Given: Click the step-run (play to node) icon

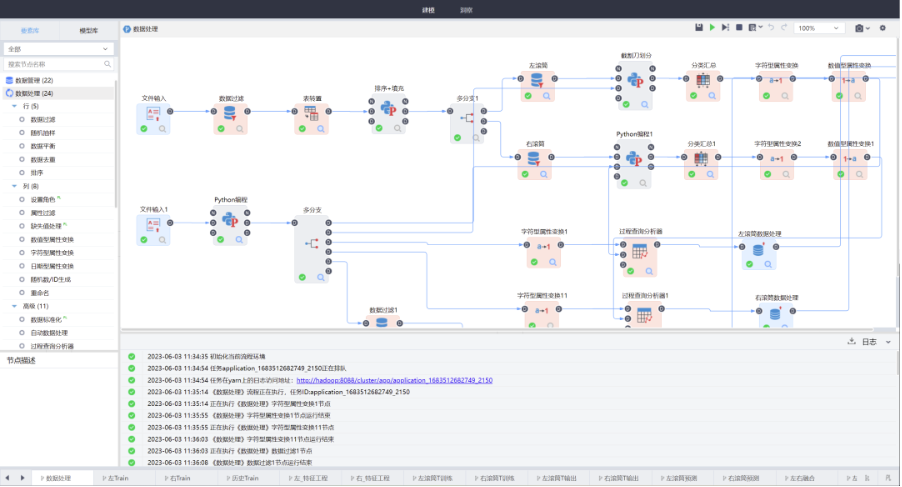Looking at the screenshot, I should coord(725,28).
